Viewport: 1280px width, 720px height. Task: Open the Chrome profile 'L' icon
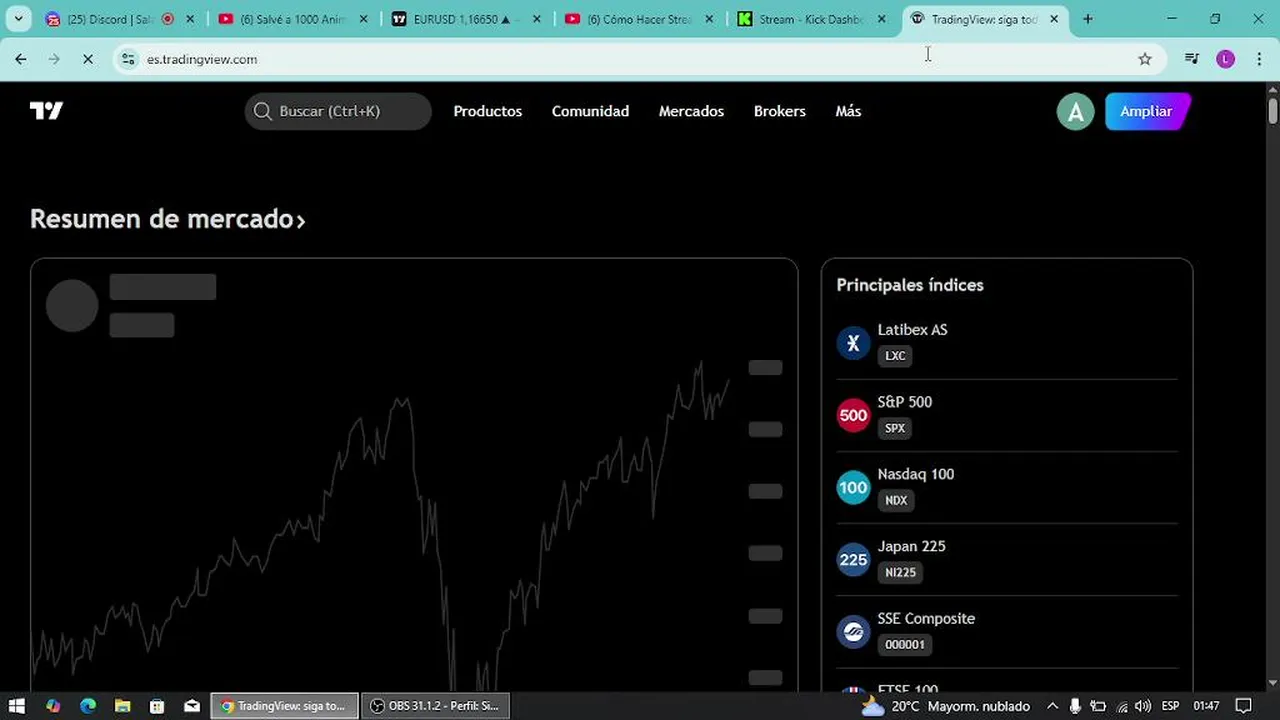[1225, 59]
